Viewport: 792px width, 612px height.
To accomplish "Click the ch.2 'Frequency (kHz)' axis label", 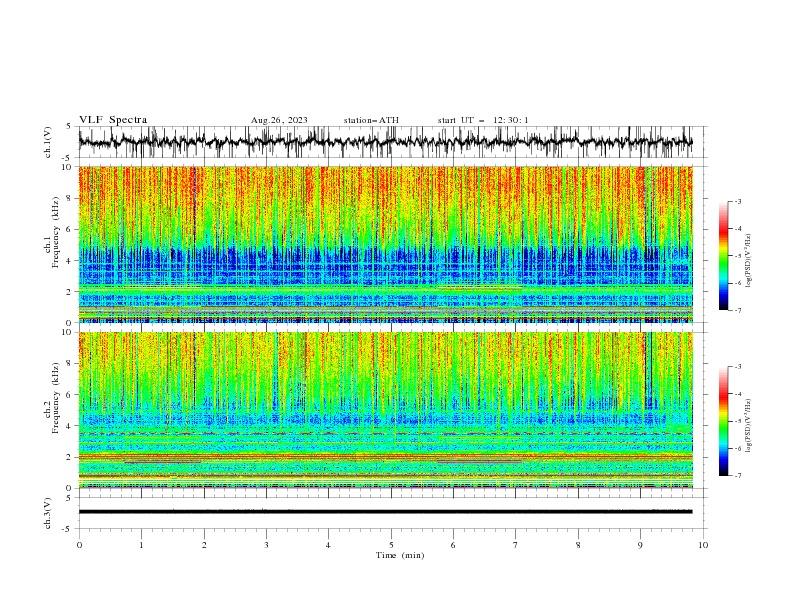I will (57, 398).
